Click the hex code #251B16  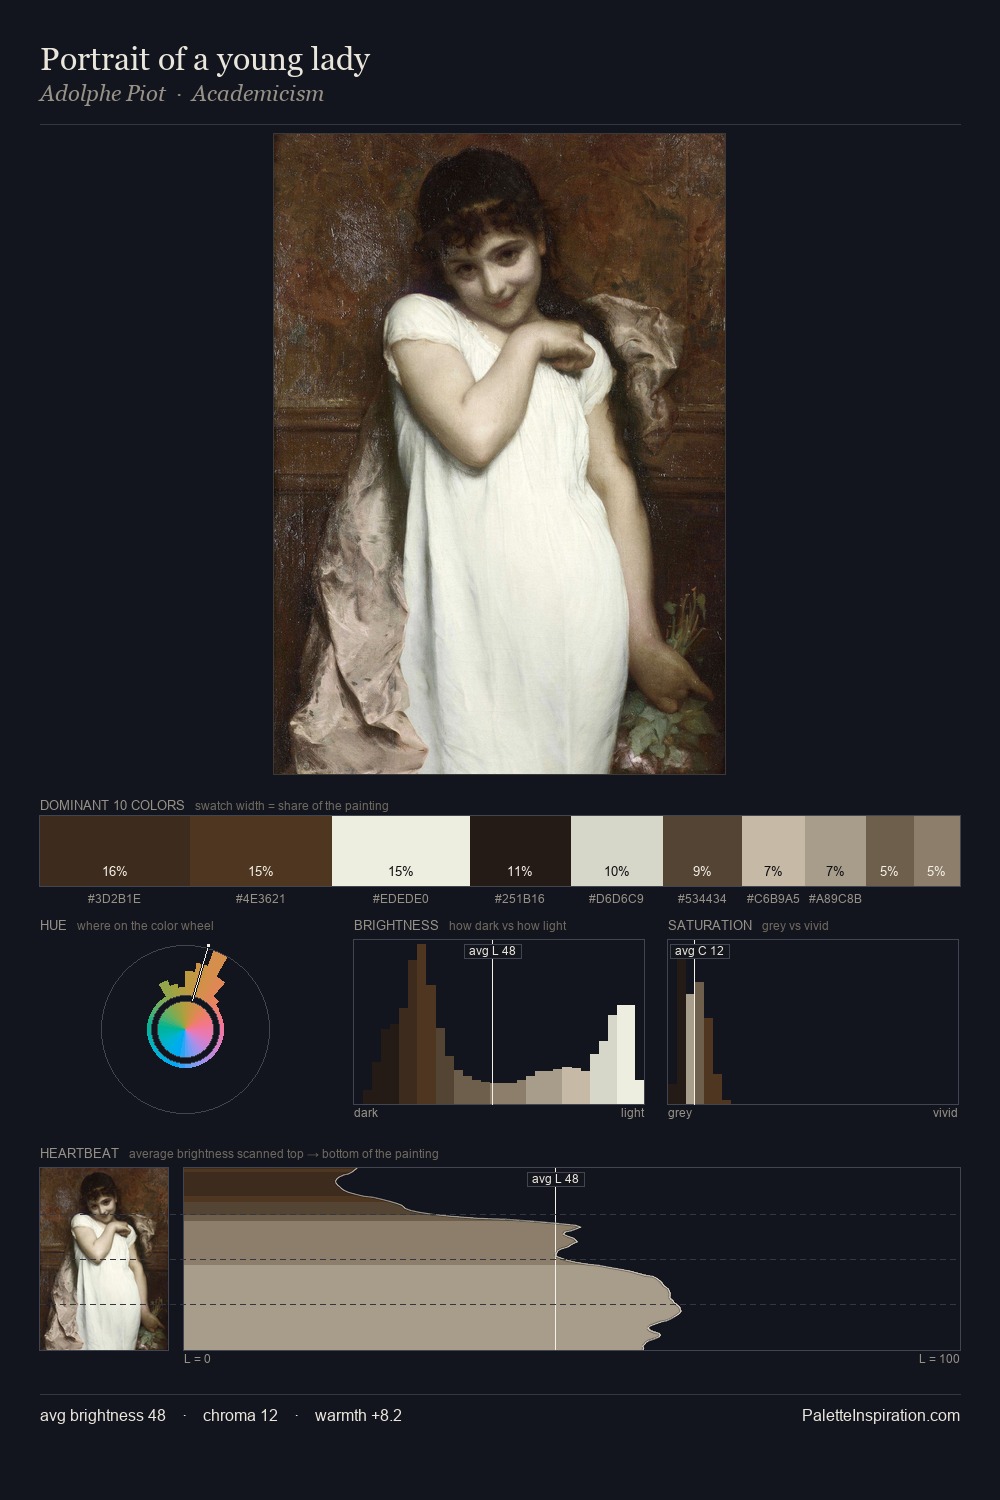pos(520,899)
